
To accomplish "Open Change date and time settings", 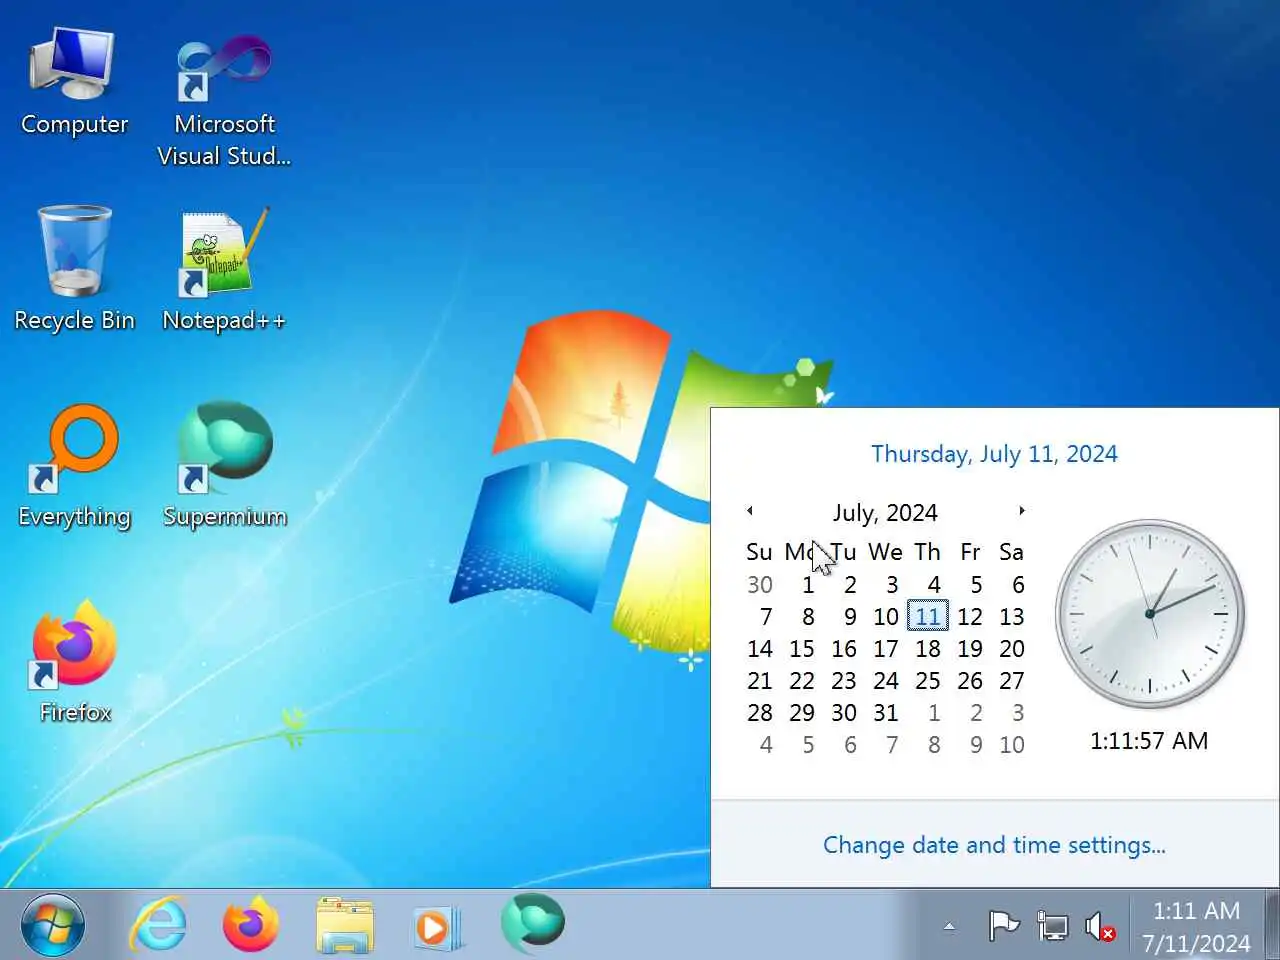I will pyautogui.click(x=994, y=845).
